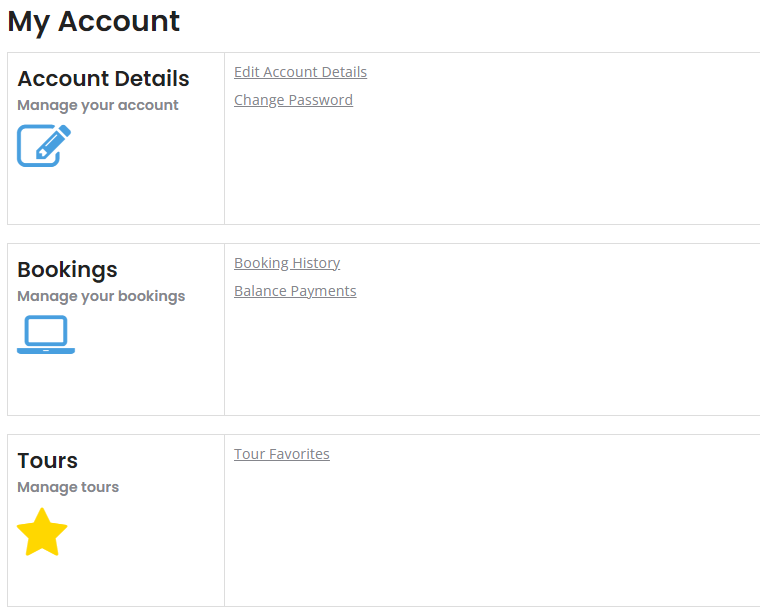Click the blue pencil edit icon
Viewport: 760px width, 609px height.
click(x=44, y=145)
